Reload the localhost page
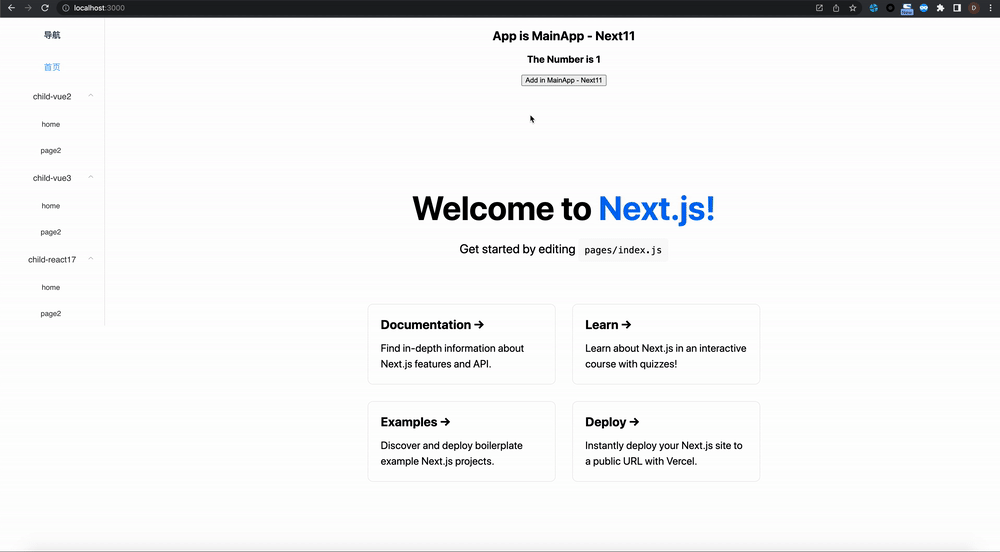The width and height of the screenshot is (1000, 552). click(x=45, y=8)
